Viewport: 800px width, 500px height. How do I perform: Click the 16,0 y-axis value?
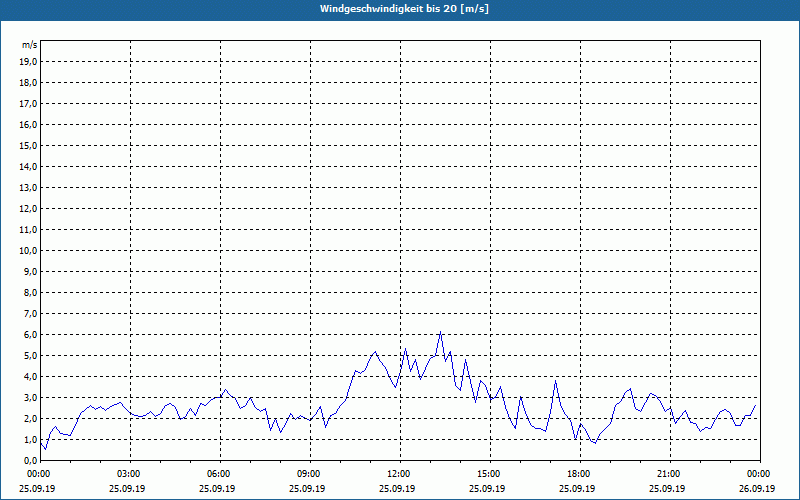coord(28,124)
